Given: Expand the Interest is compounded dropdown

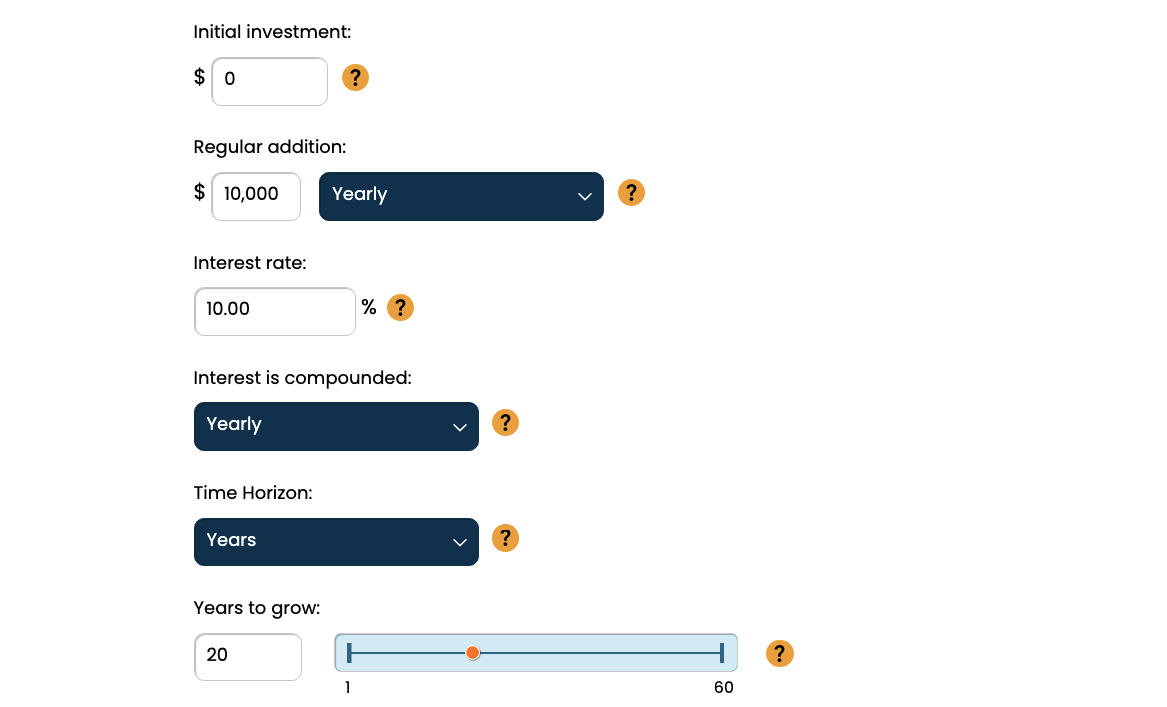Looking at the screenshot, I should pos(336,426).
